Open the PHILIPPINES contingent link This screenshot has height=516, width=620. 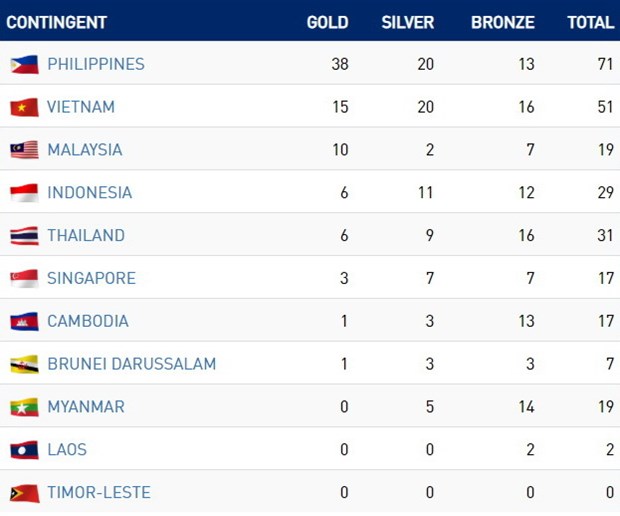point(96,64)
